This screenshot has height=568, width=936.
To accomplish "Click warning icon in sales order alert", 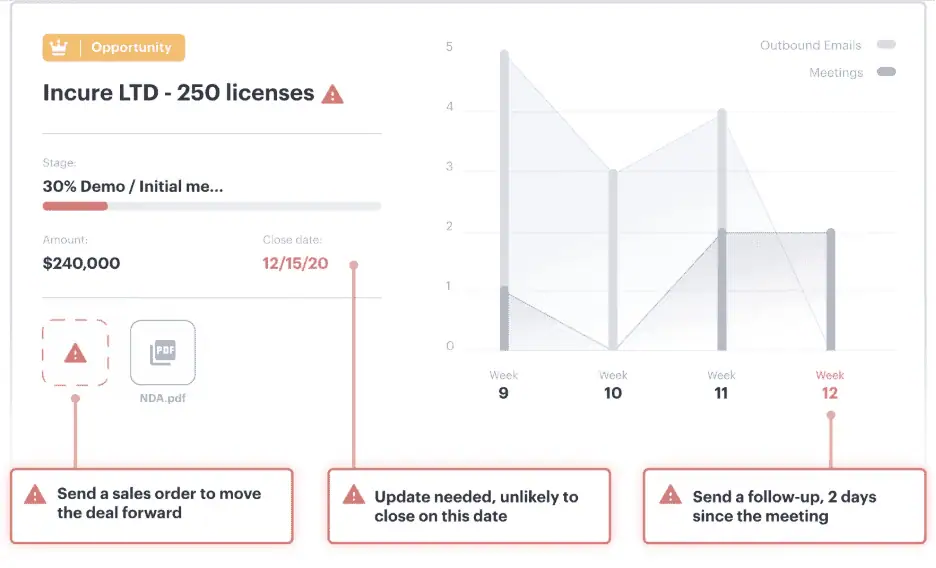I will pyautogui.click(x=35, y=495).
